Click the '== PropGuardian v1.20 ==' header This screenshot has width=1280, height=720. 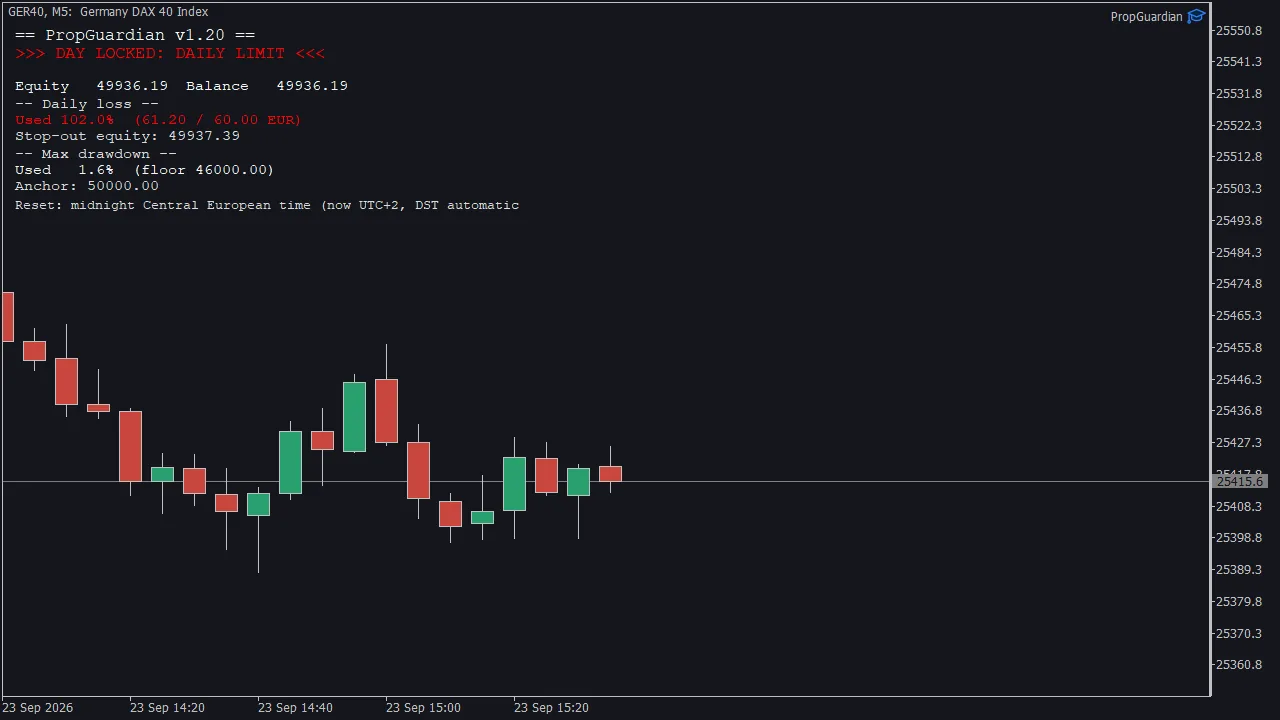tap(135, 35)
